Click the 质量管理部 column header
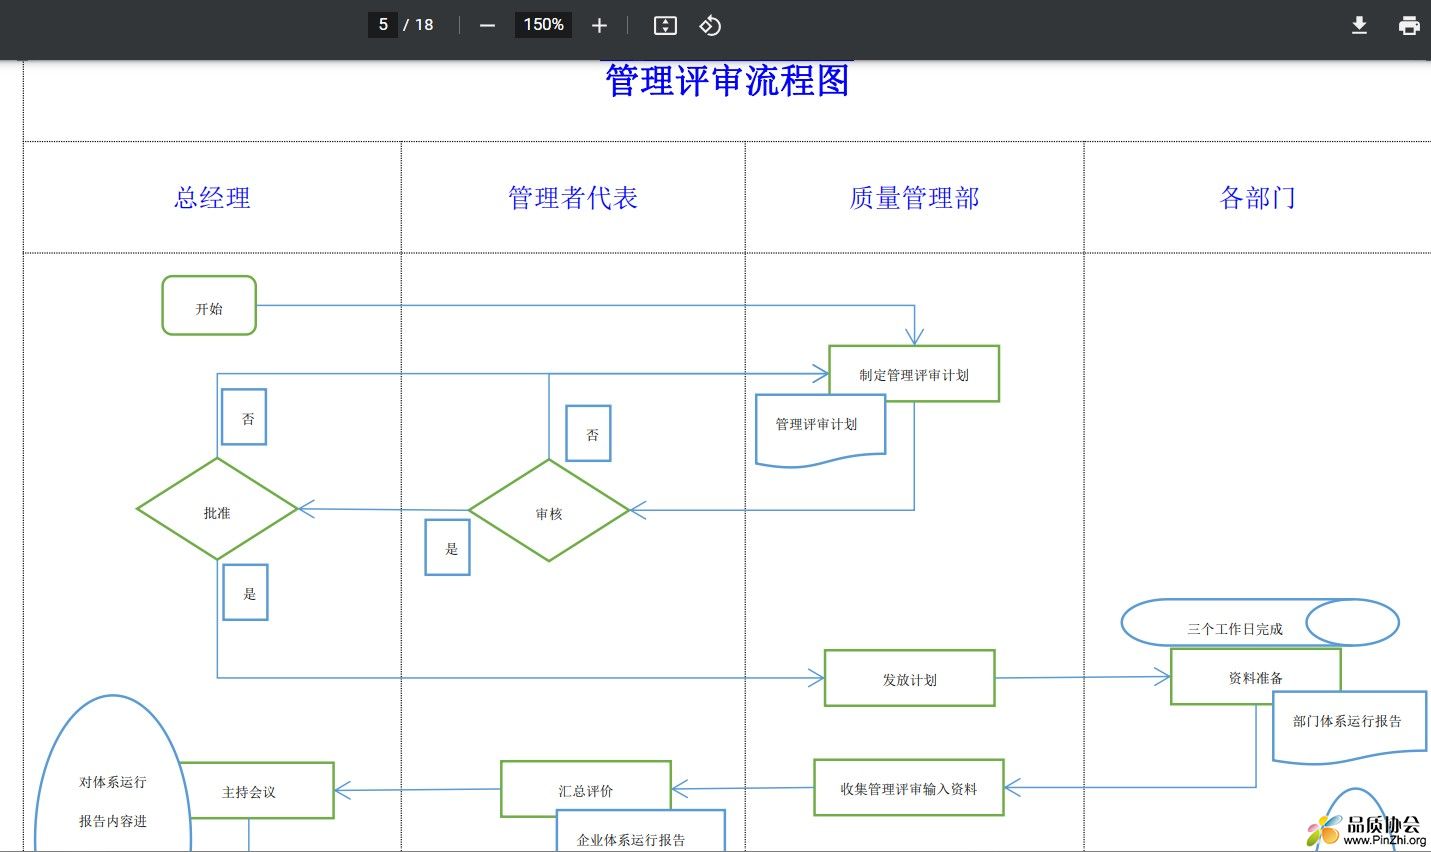 click(914, 198)
